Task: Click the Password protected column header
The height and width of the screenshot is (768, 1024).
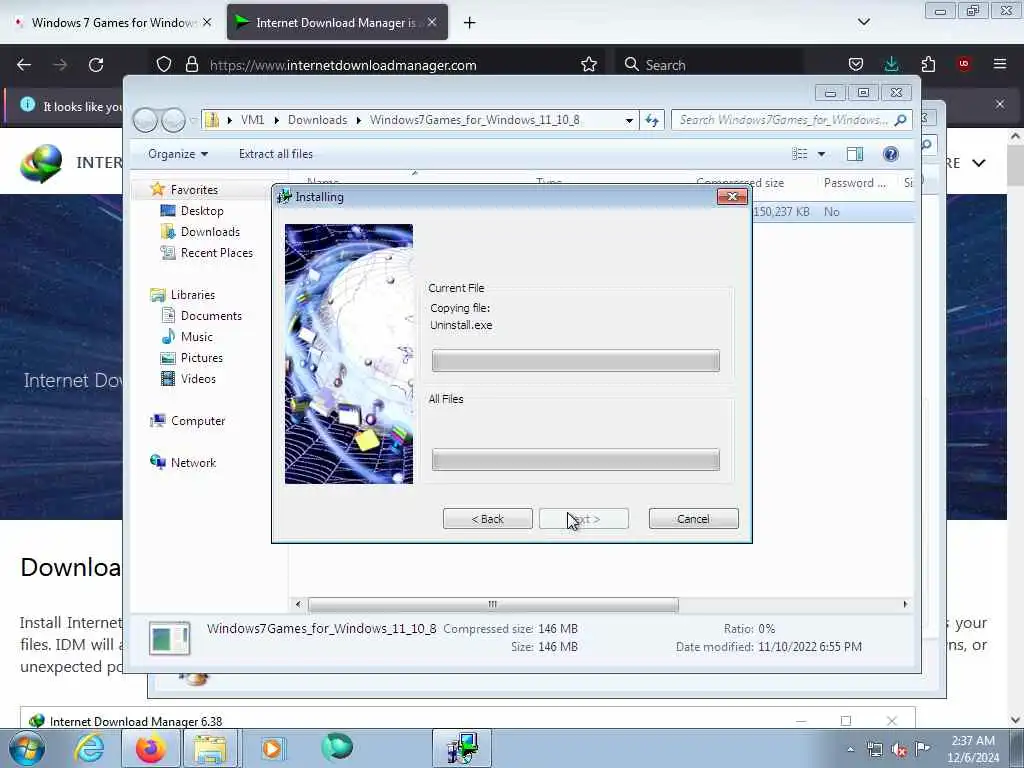Action: (x=854, y=184)
